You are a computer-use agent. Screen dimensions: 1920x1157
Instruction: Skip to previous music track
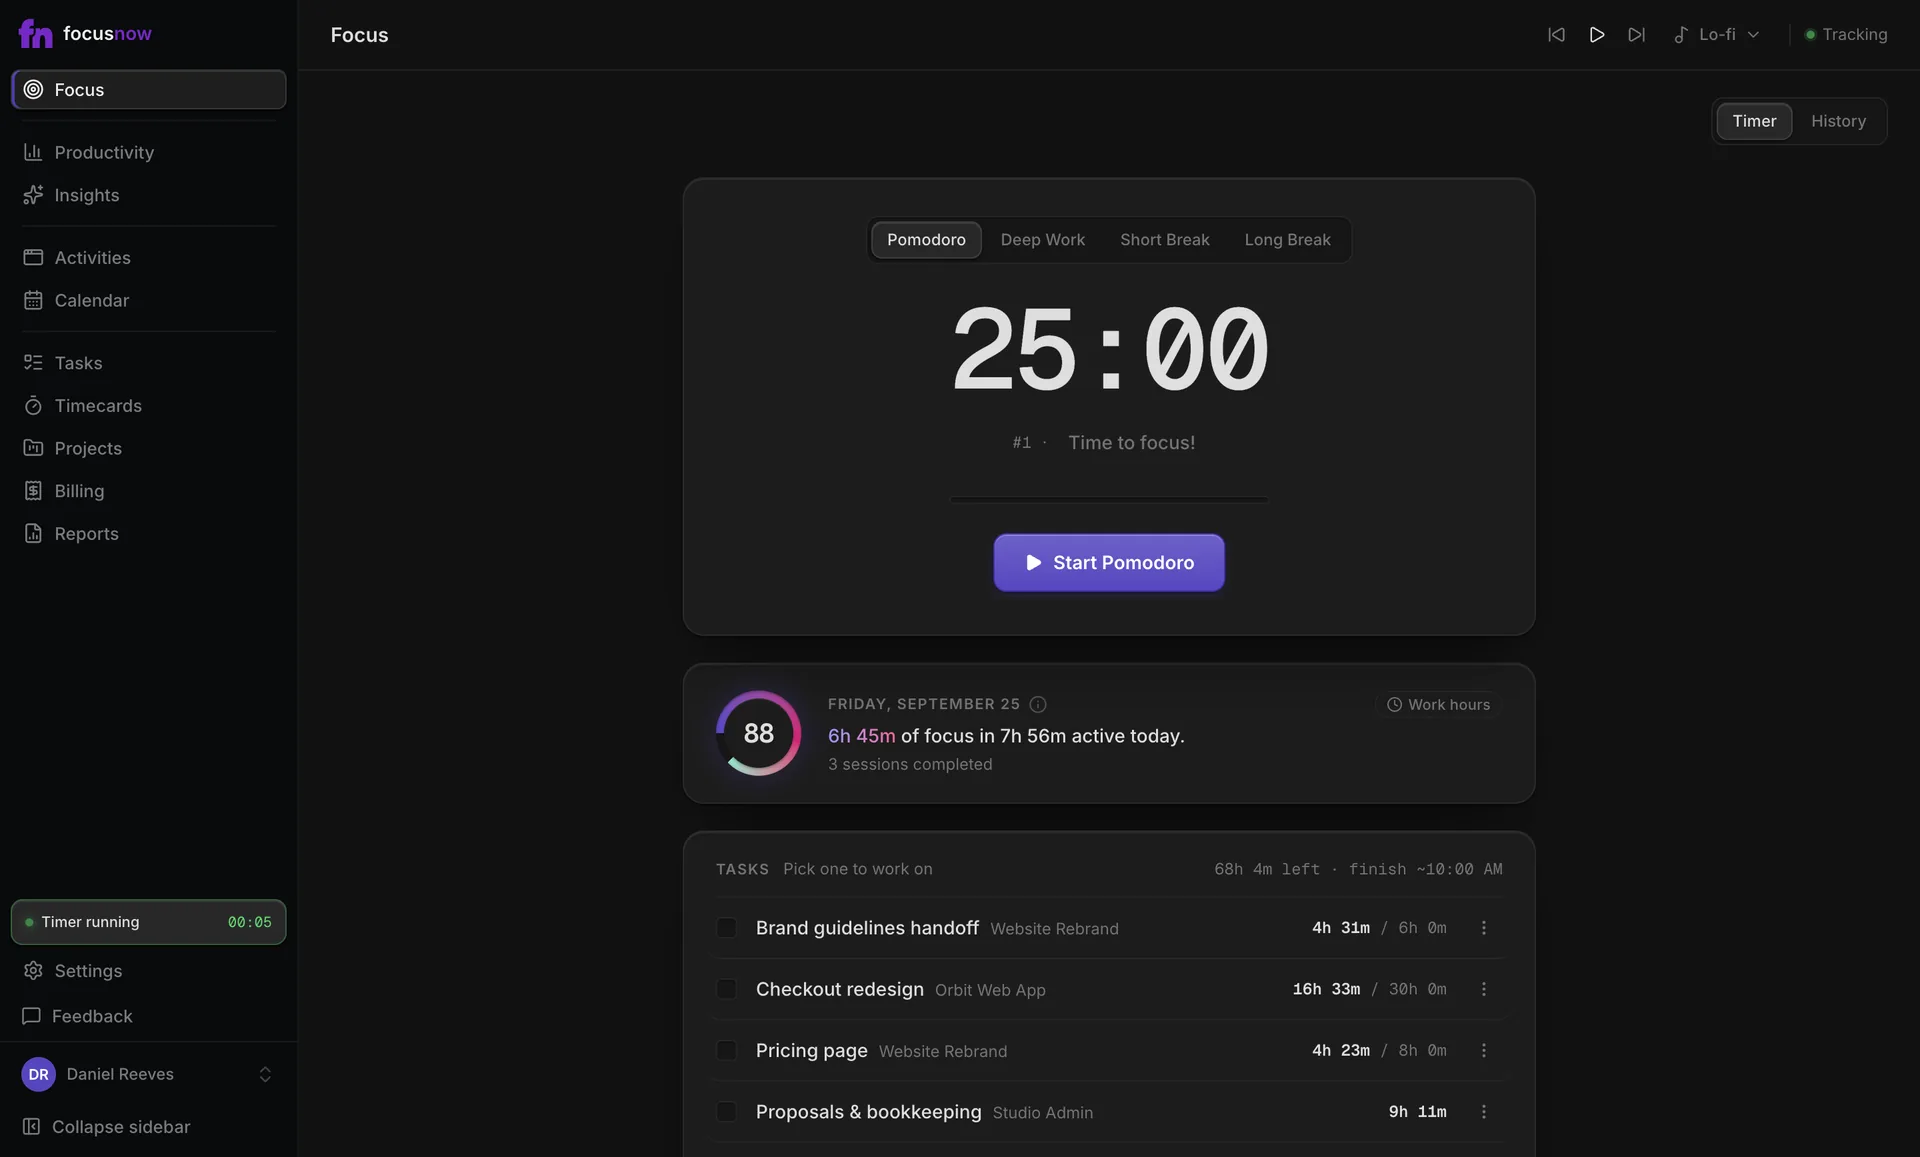[1556, 34]
